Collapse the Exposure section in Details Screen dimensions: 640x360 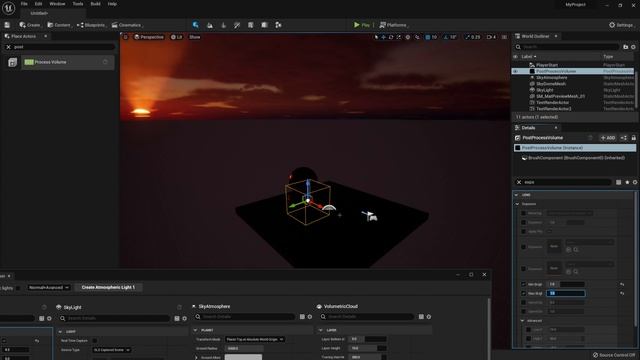point(518,204)
